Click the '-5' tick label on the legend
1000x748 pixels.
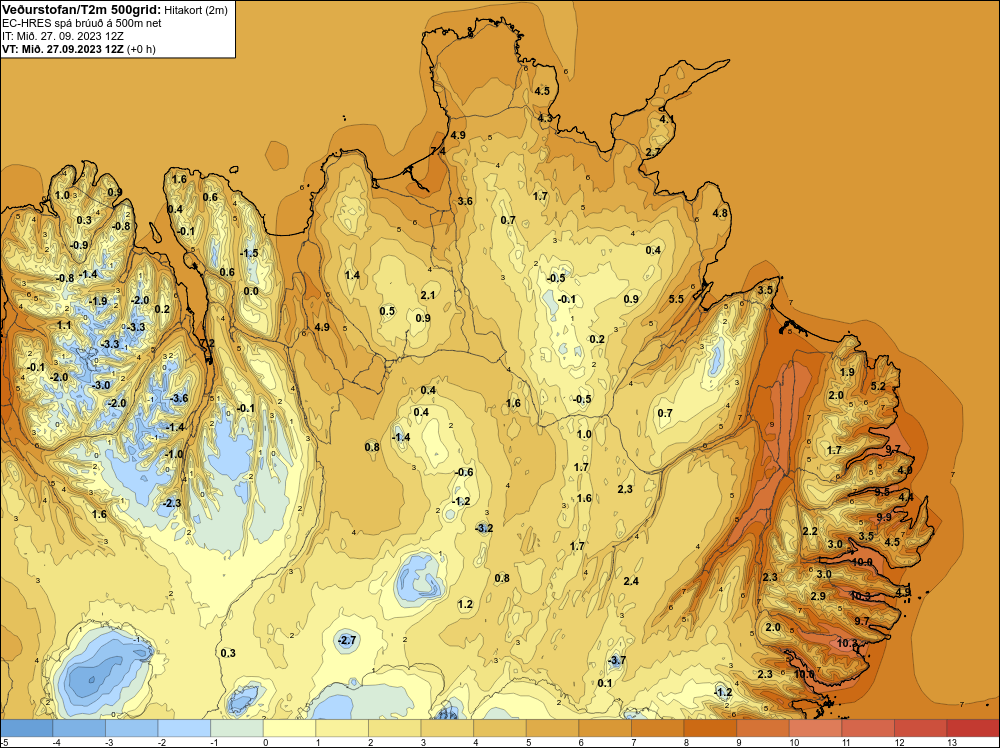pos(4,742)
